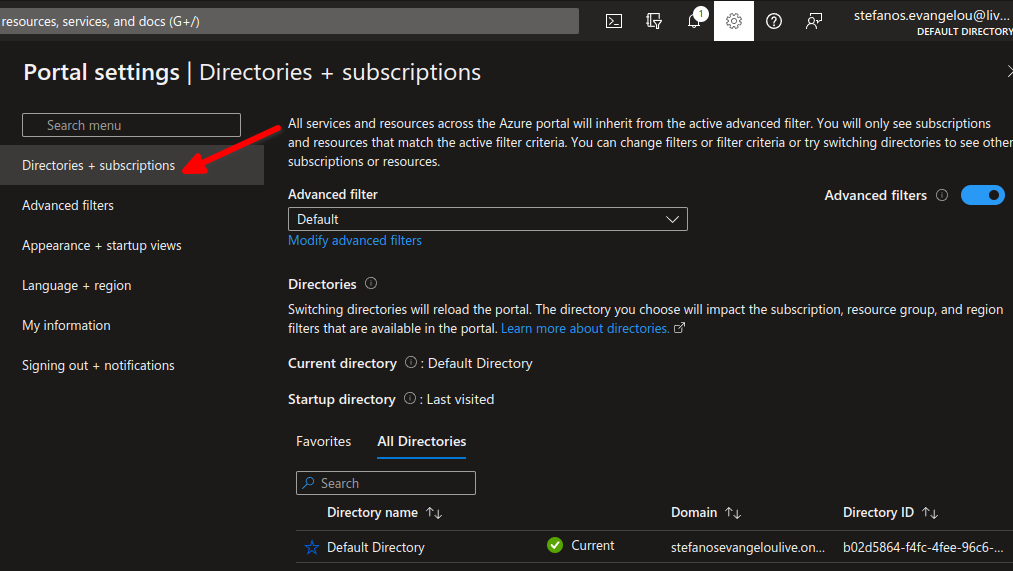The image size is (1013, 571).
Task: Sort by Directory ID arrows
Action: 930,513
